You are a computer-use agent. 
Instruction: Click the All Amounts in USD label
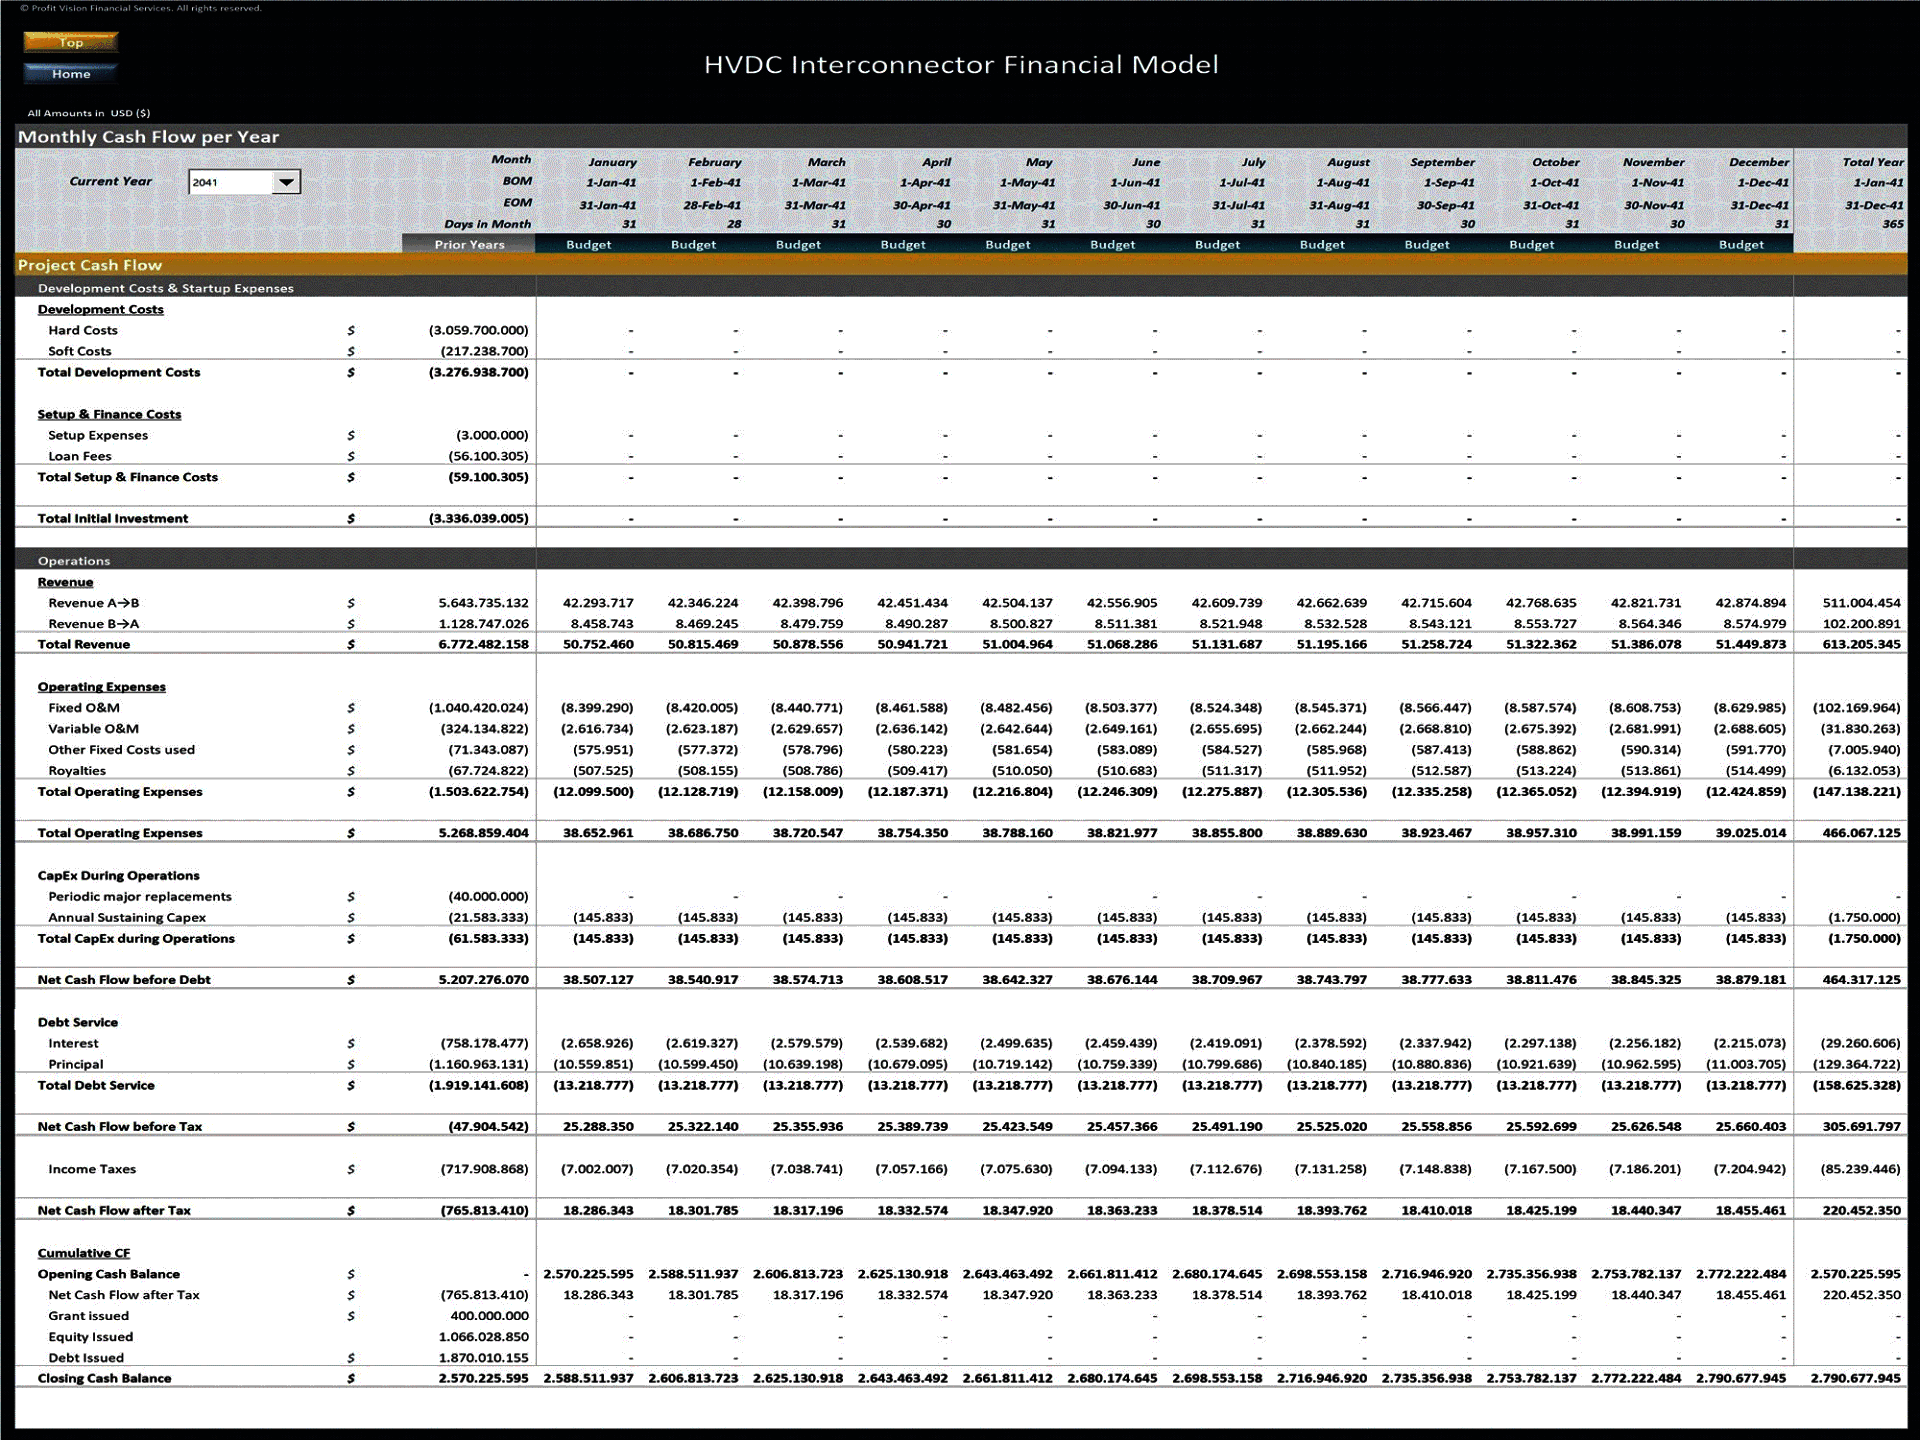click(88, 112)
